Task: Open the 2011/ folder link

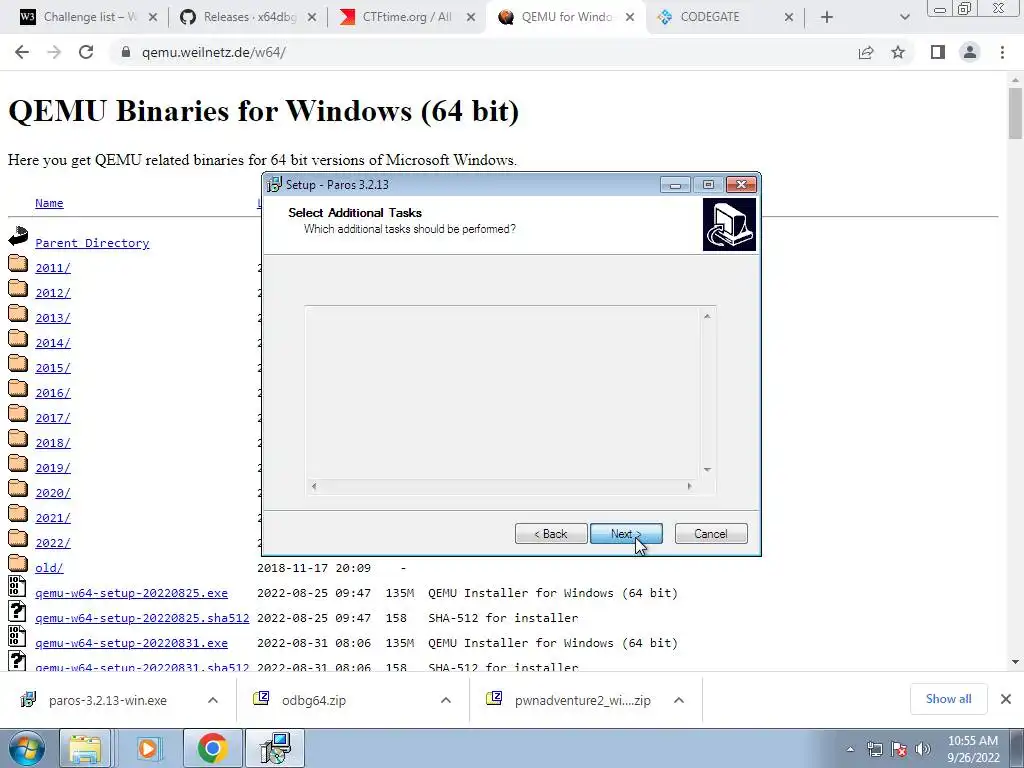Action: 52,268
